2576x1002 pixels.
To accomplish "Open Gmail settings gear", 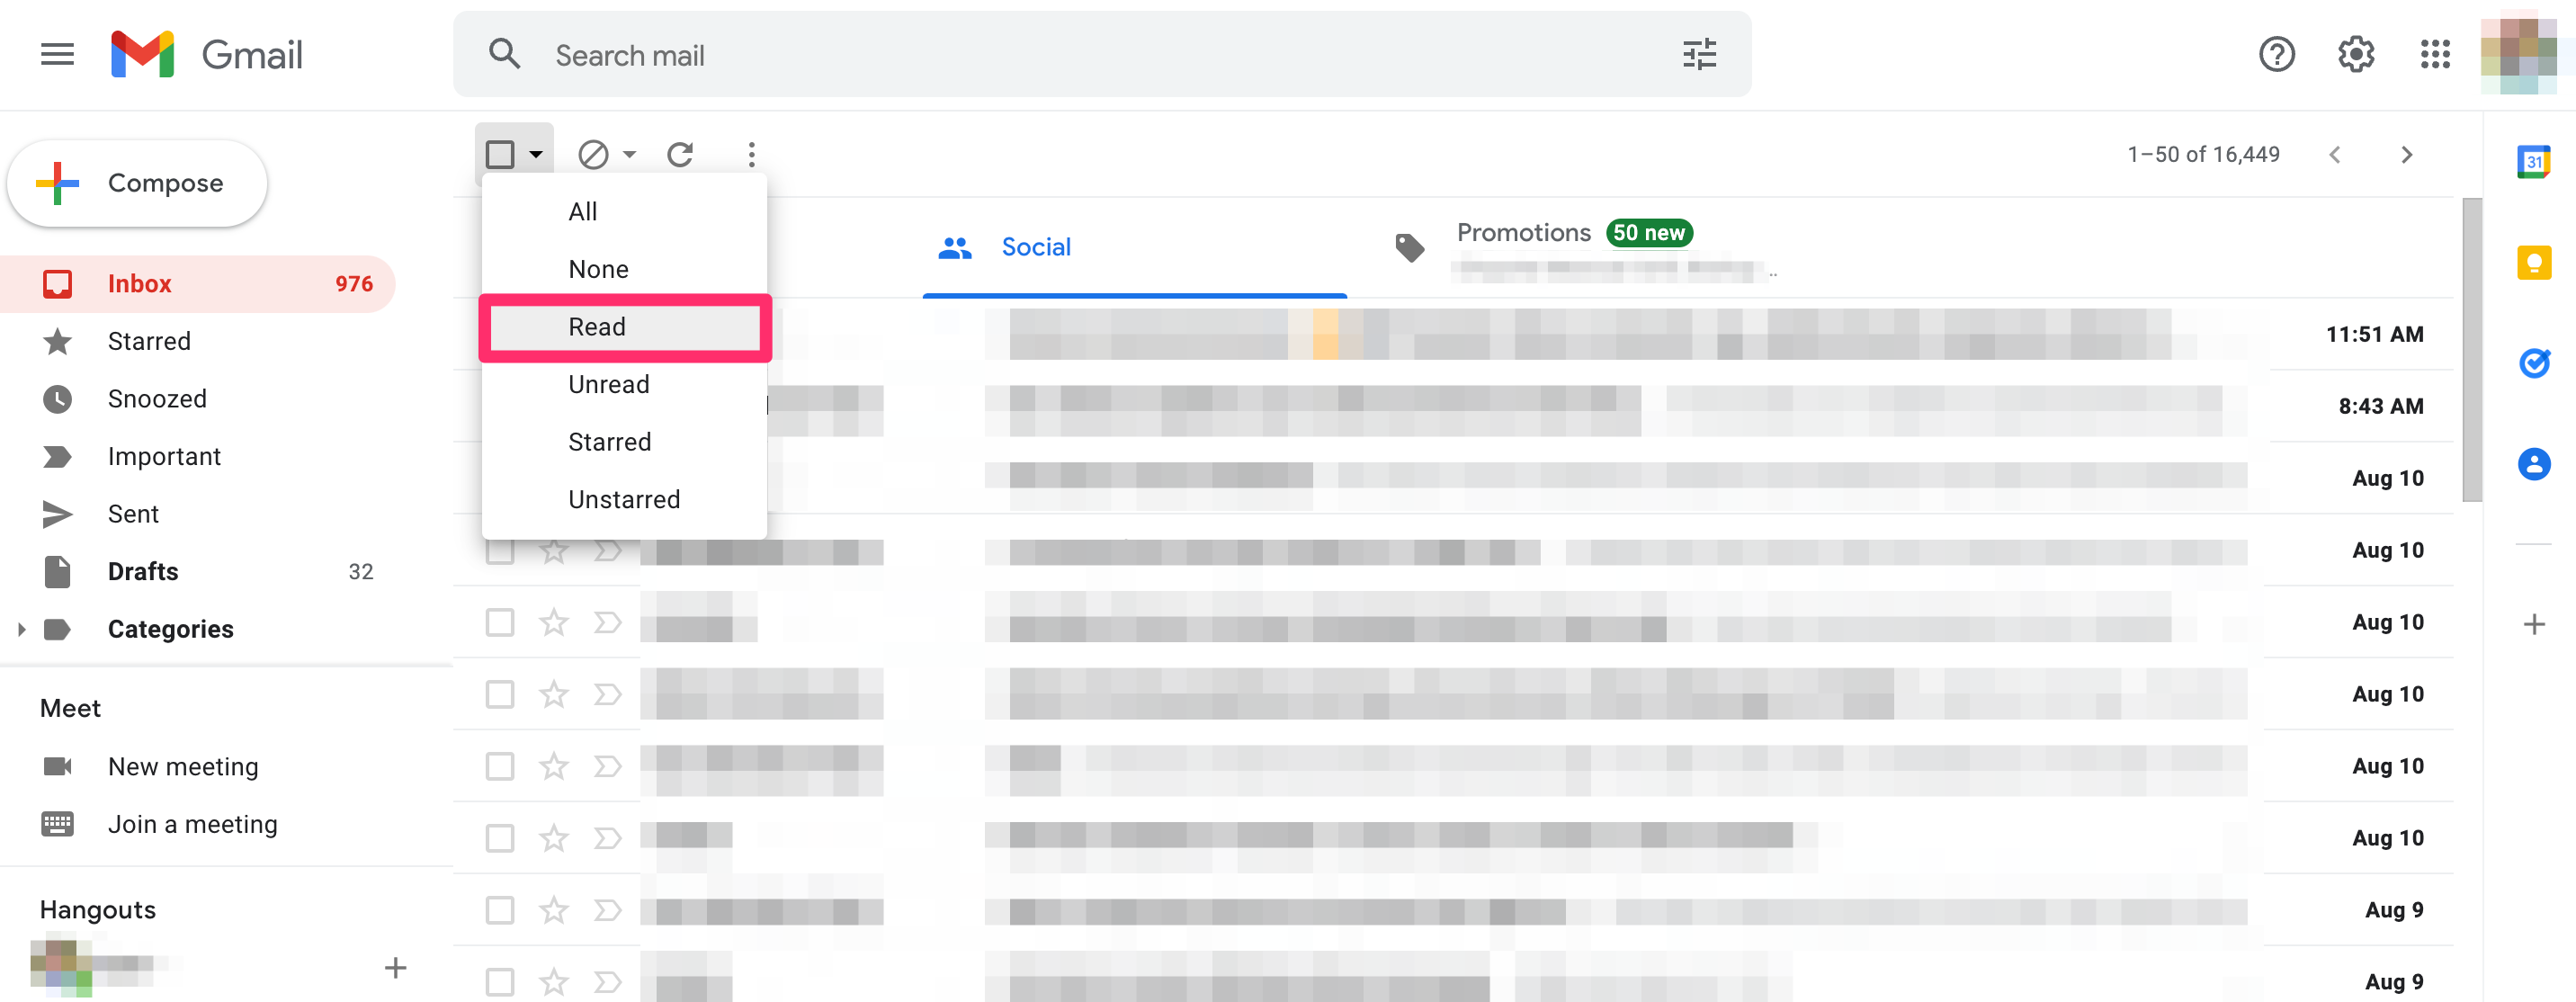I will 2355,54.
